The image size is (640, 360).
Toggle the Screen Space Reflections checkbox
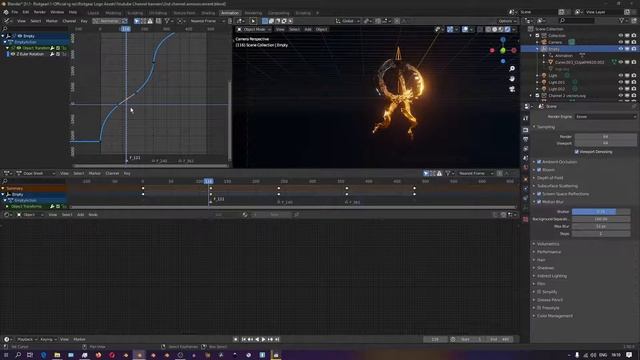click(539, 194)
